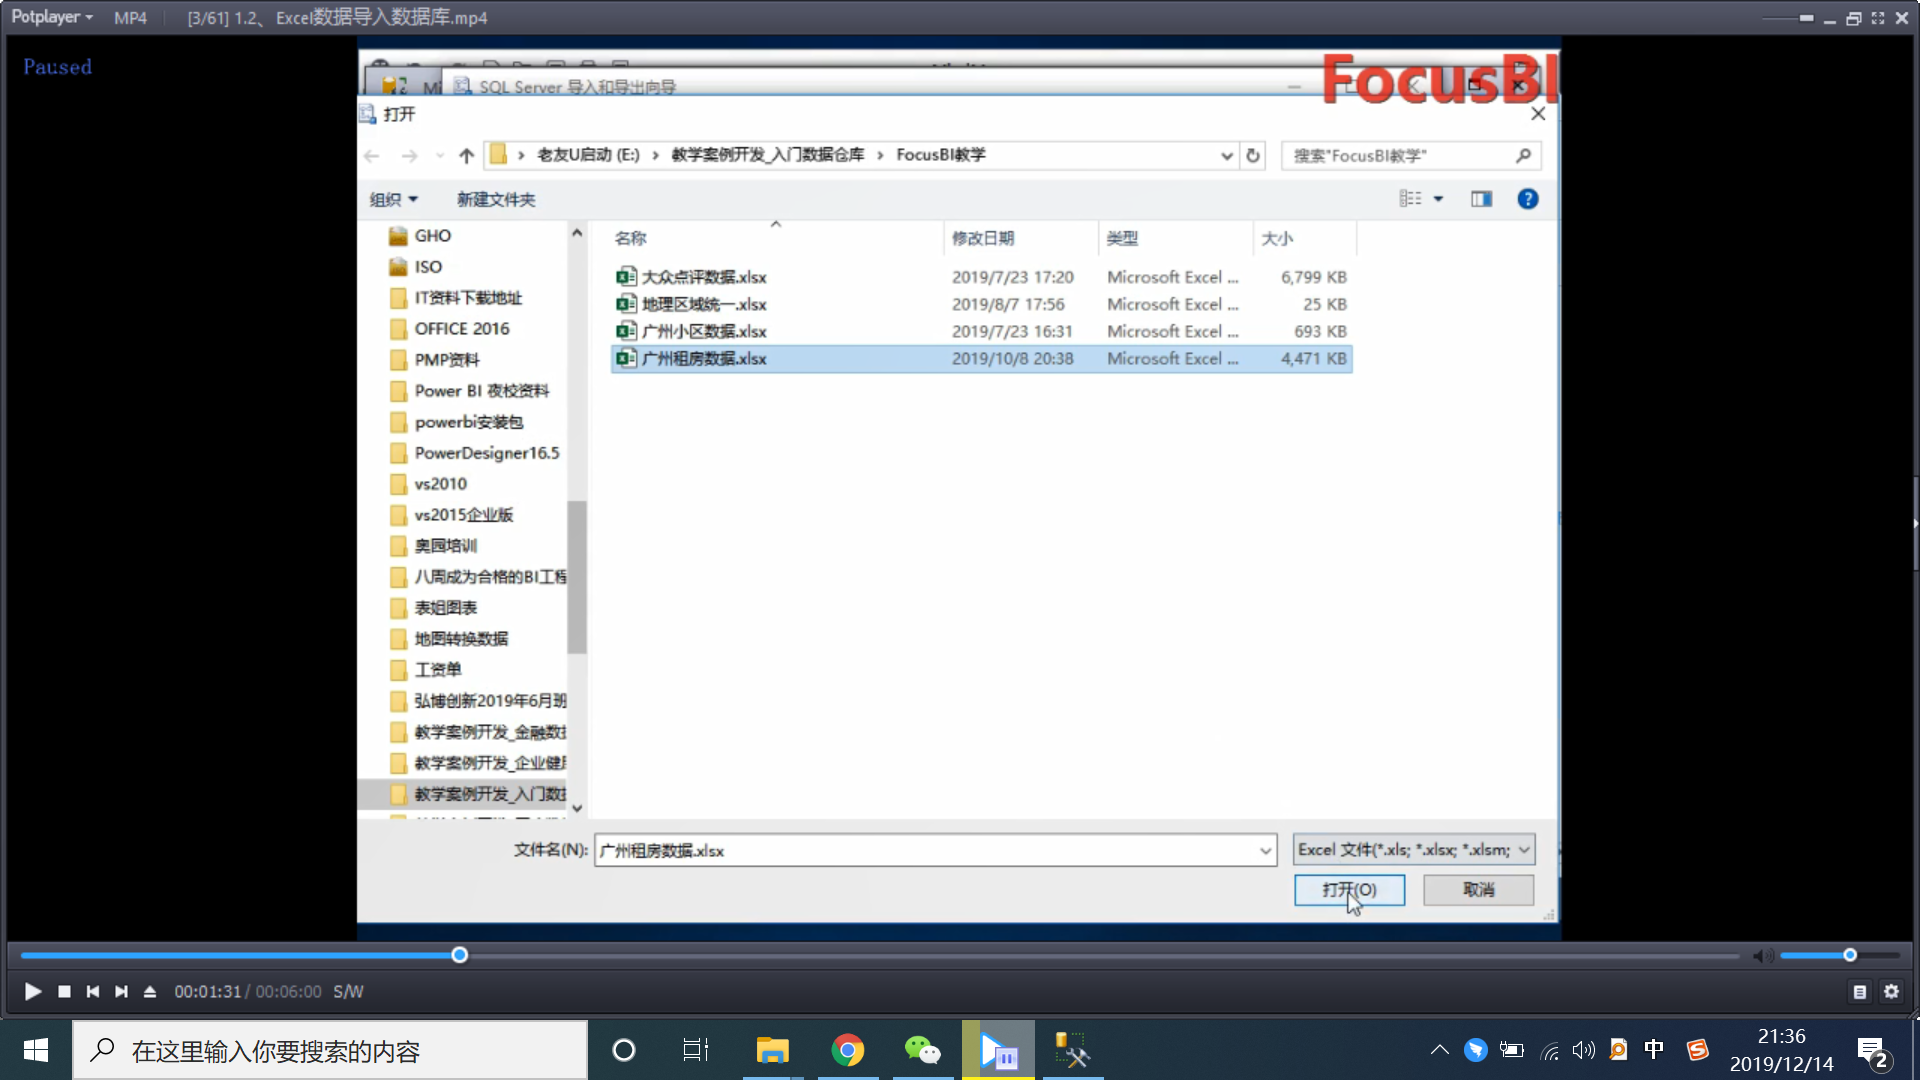
Task: Select file 大众点评数据.xlsx
Action: (x=704, y=277)
